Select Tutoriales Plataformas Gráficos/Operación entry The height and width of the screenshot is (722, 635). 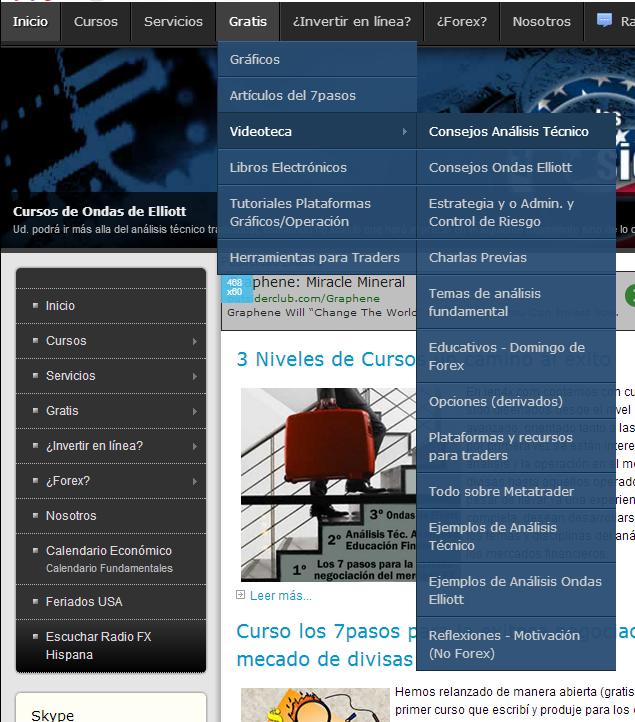[317, 212]
